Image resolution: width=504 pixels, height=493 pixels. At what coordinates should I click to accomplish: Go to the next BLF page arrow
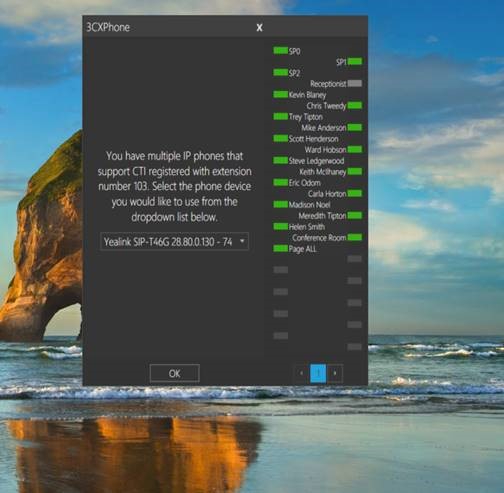pyautogui.click(x=335, y=373)
